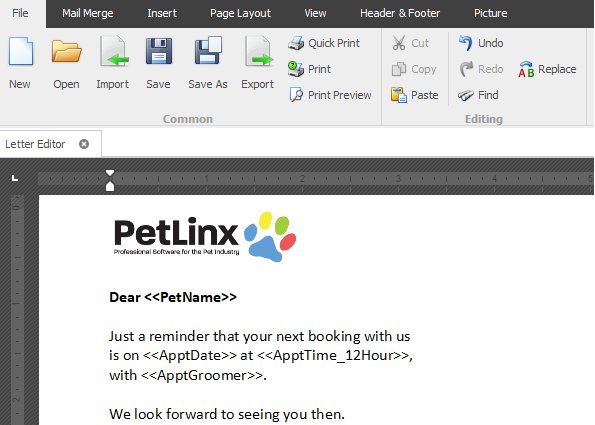The height and width of the screenshot is (425, 595).
Task: Open the Insert ribbon tab
Action: tap(162, 13)
